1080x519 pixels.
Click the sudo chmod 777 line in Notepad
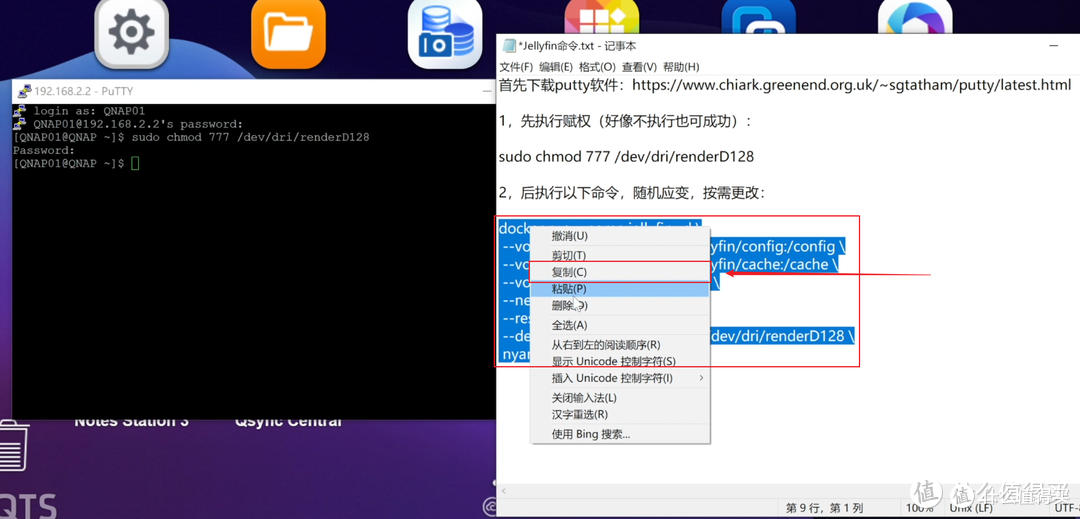coord(626,156)
